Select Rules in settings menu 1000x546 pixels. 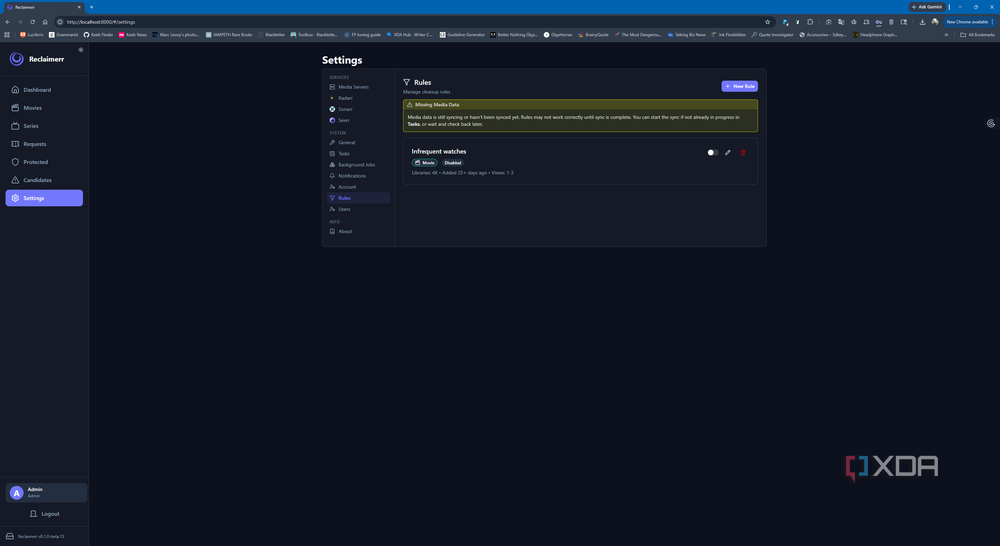pyautogui.click(x=358, y=198)
